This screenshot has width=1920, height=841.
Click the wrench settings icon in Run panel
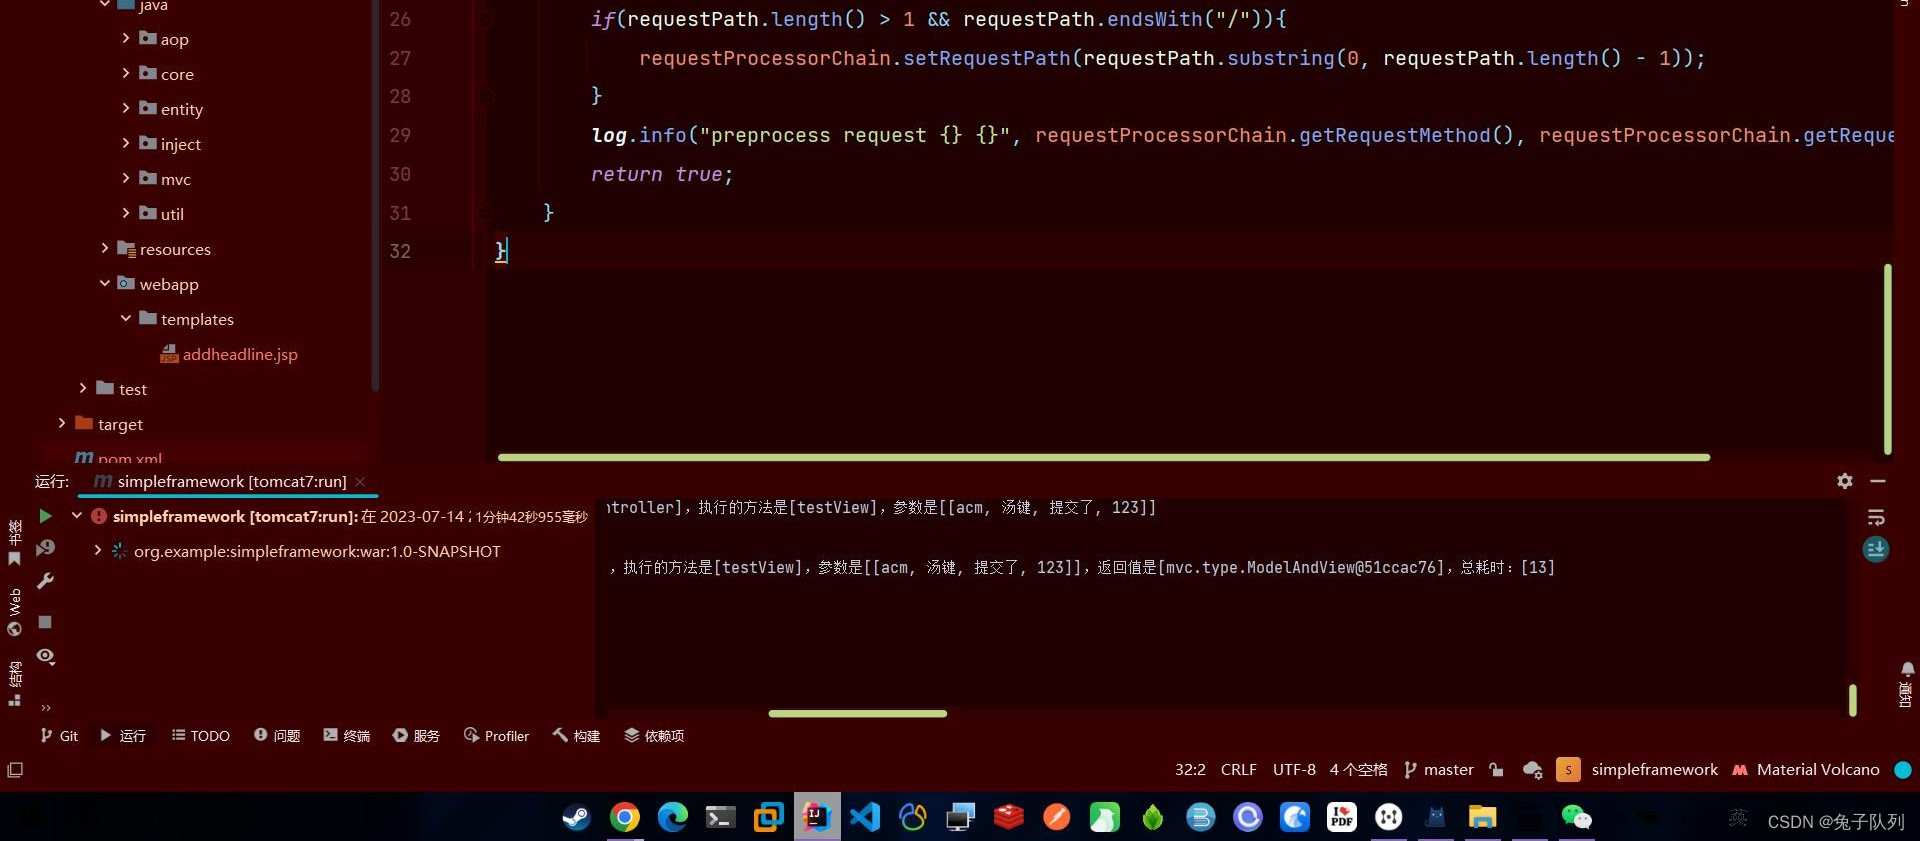click(45, 581)
